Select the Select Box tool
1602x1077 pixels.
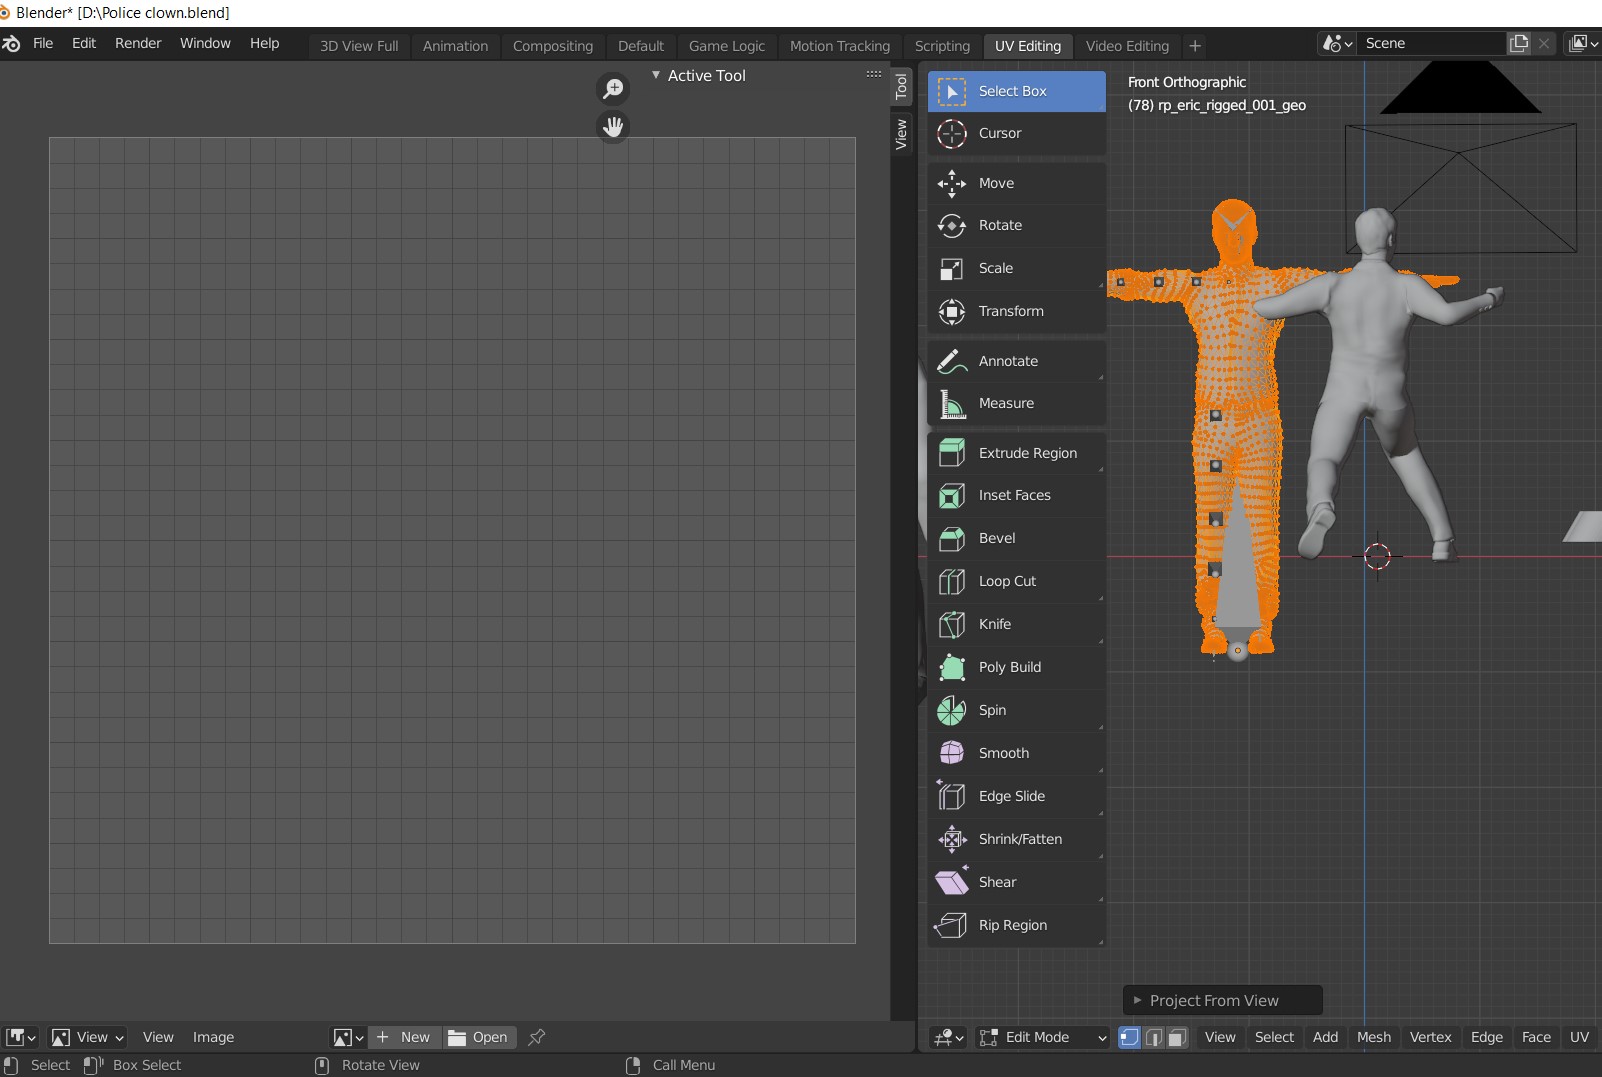(1016, 91)
